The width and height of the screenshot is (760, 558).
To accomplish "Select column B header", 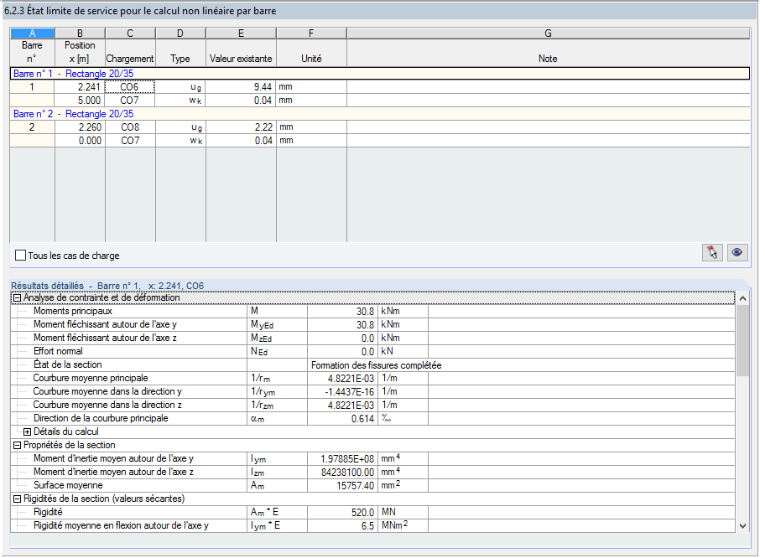I will click(80, 33).
